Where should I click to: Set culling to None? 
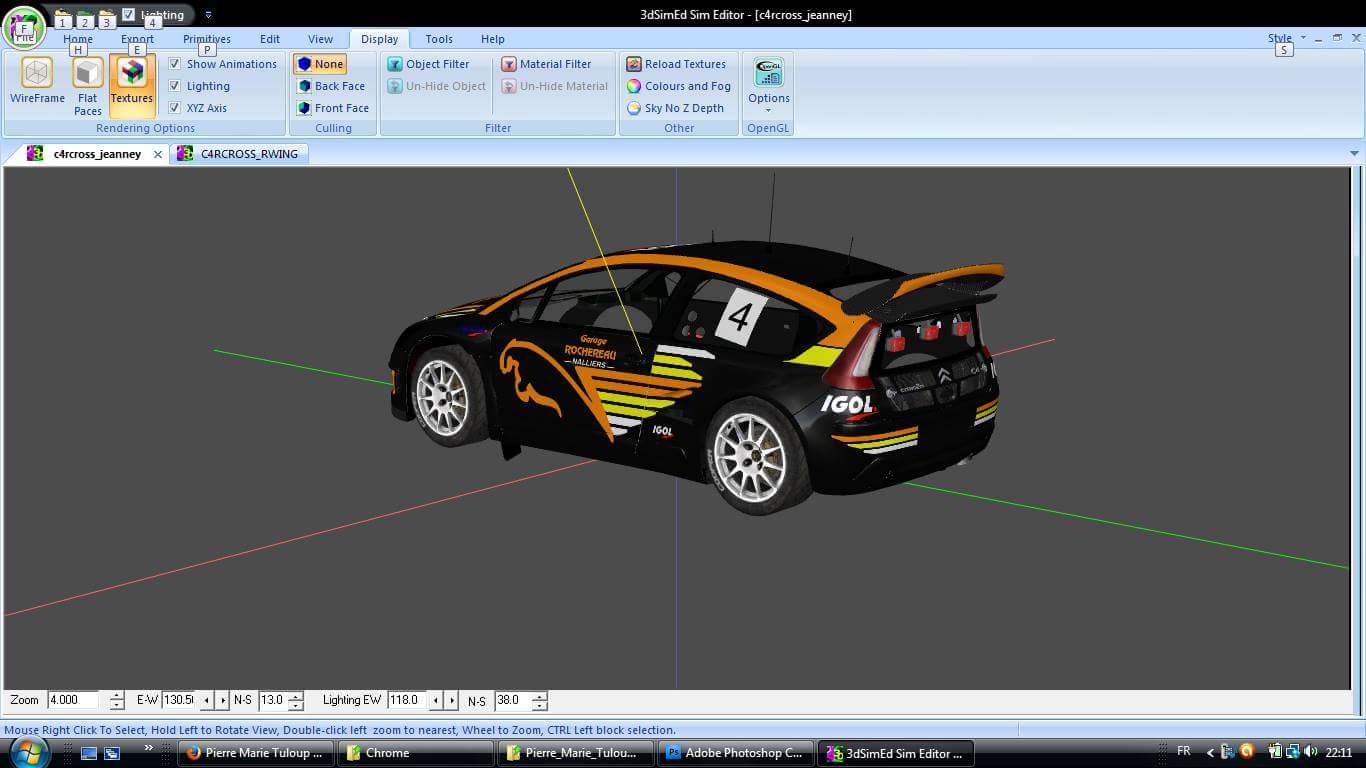[320, 64]
